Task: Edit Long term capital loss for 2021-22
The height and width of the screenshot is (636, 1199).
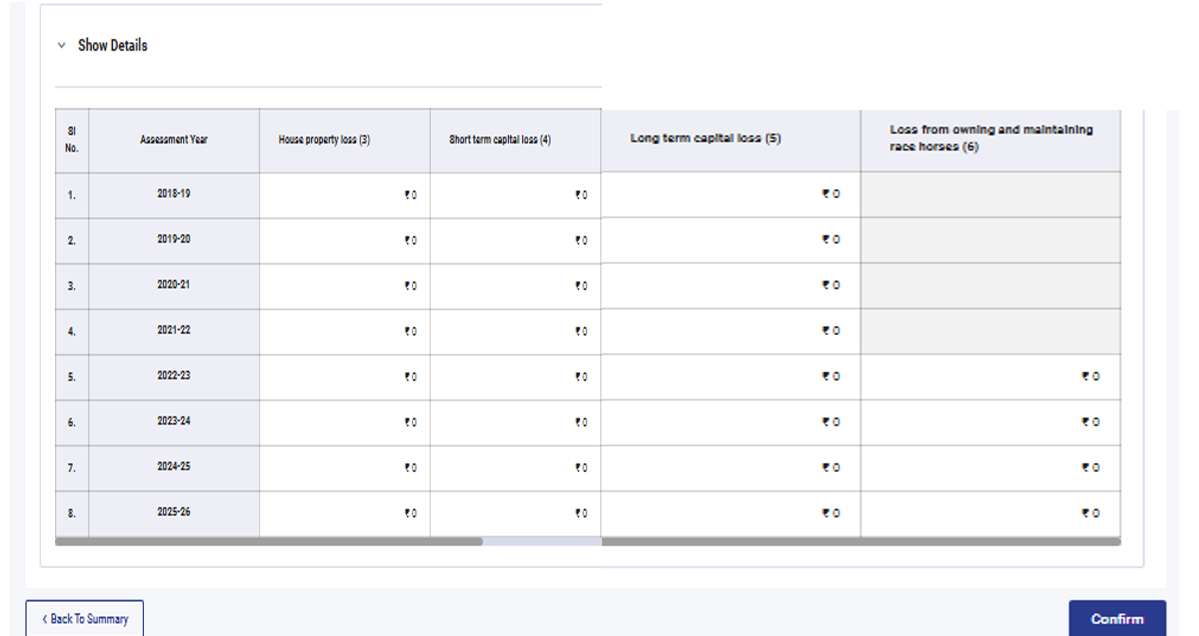Action: click(731, 331)
